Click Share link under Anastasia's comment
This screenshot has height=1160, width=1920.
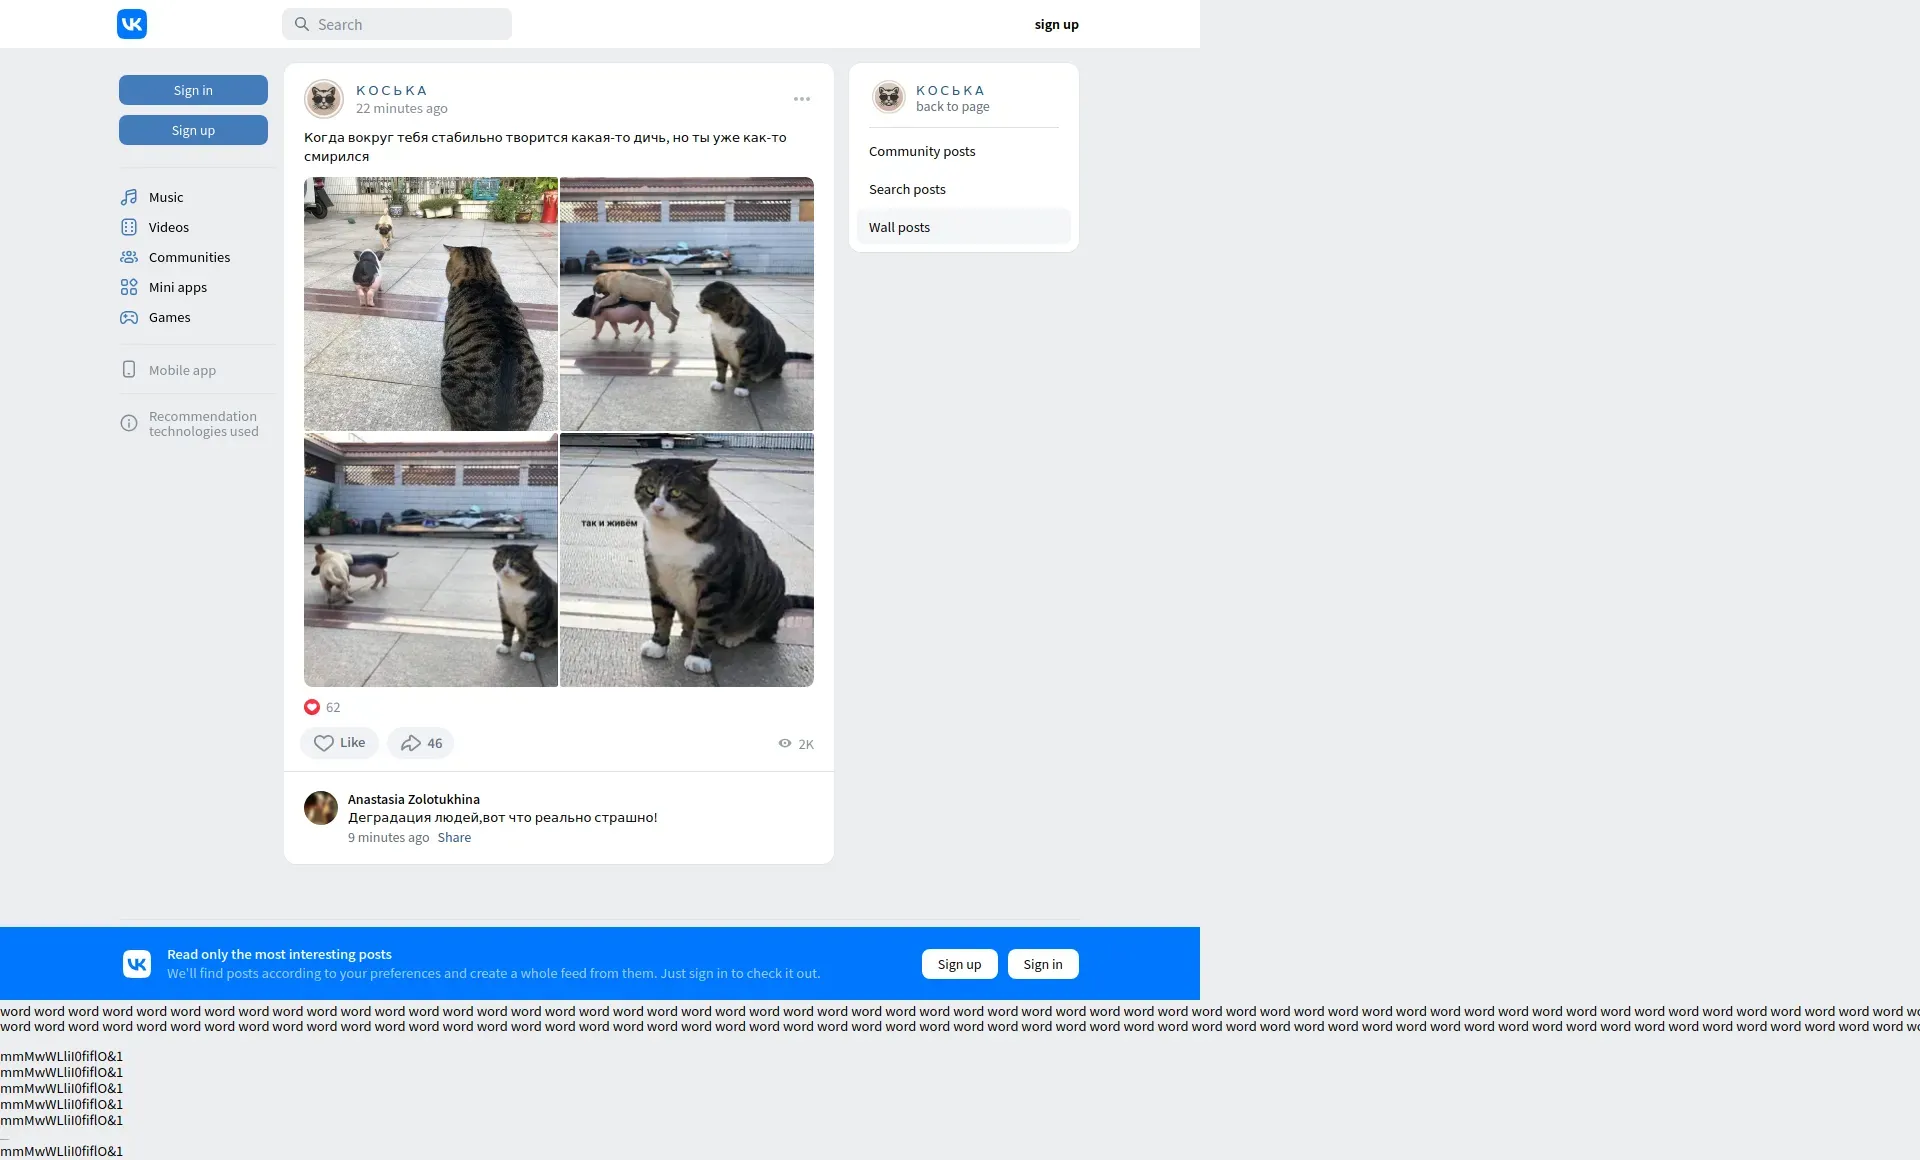click(454, 838)
